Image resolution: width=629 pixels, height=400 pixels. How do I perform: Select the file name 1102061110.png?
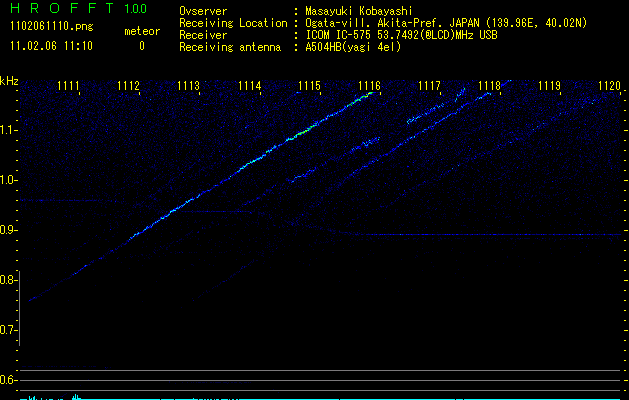pos(52,26)
